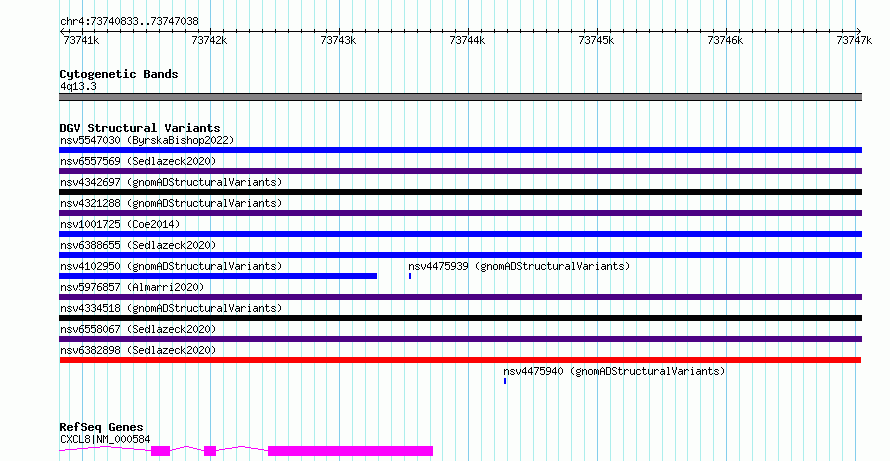Select the black nsv4334518 variant bar

[460, 318]
